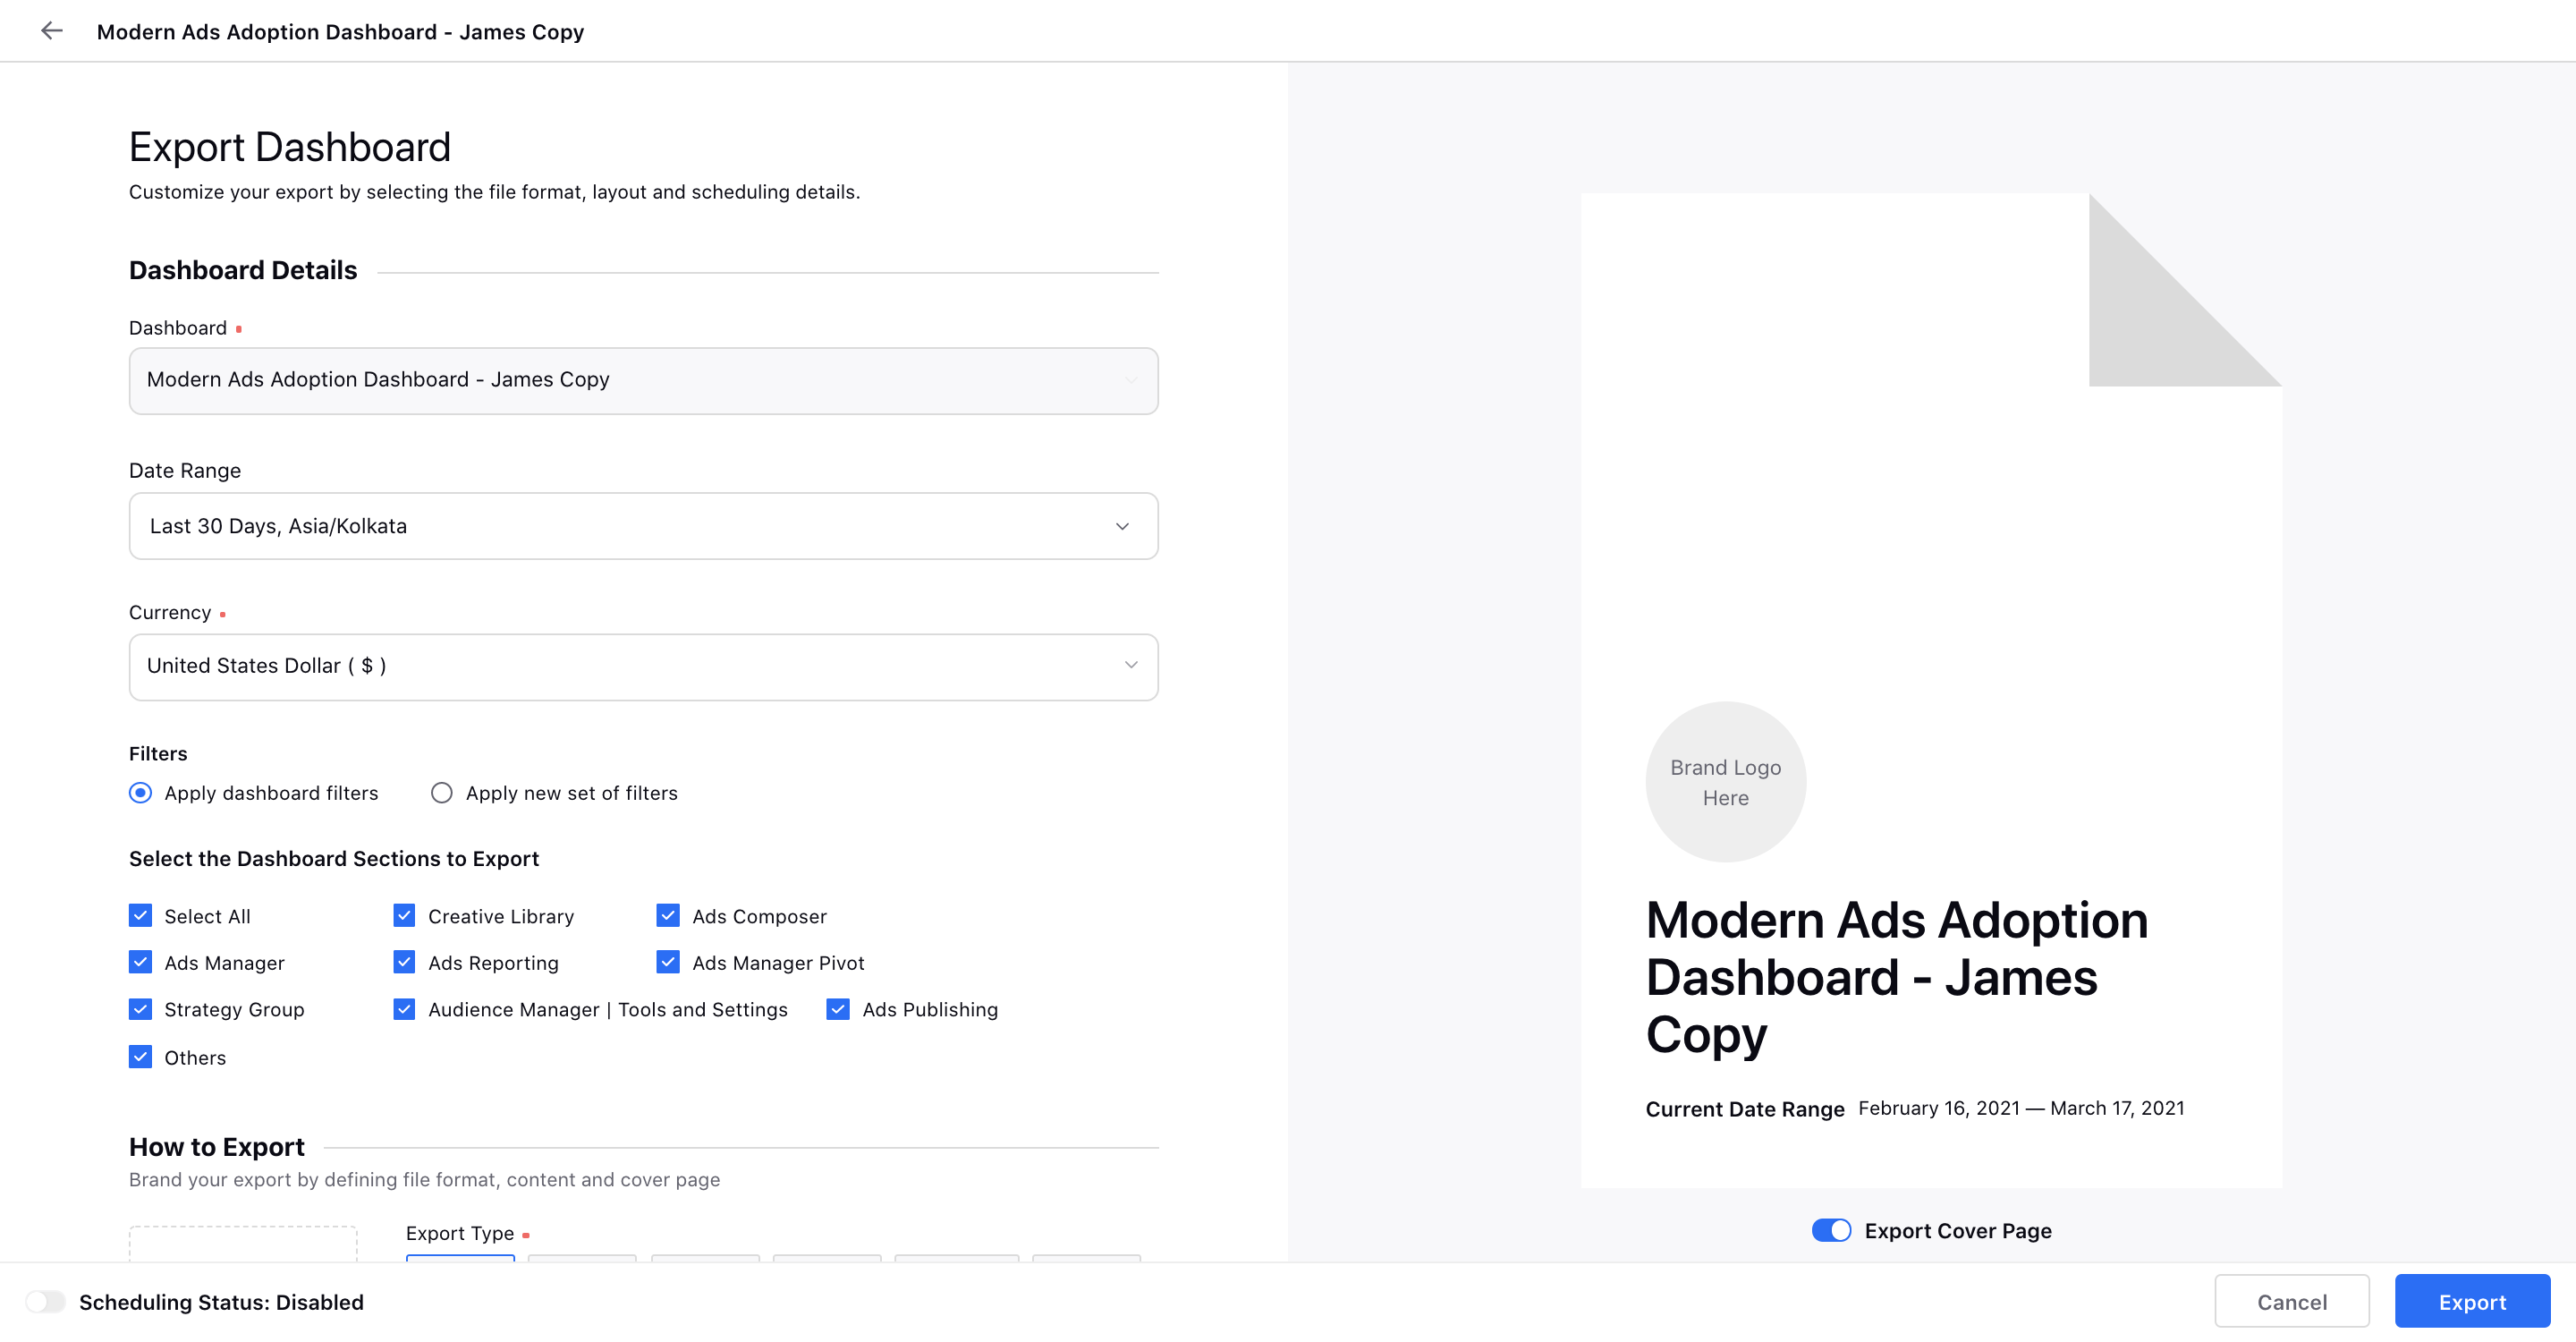Select Apply dashboard filters radio button
The image size is (2576, 1342).
pos(140,792)
